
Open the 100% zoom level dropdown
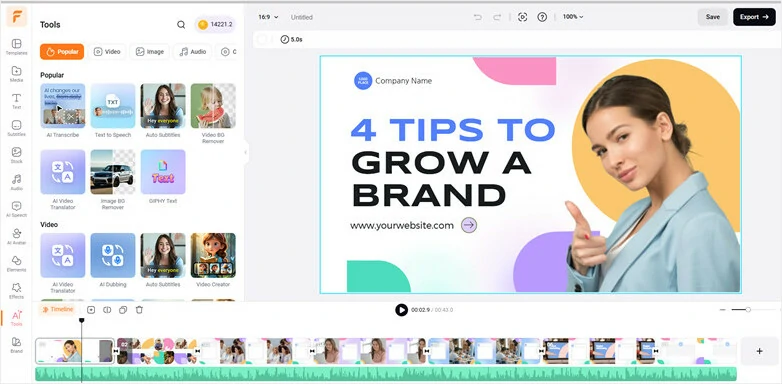[x=573, y=17]
